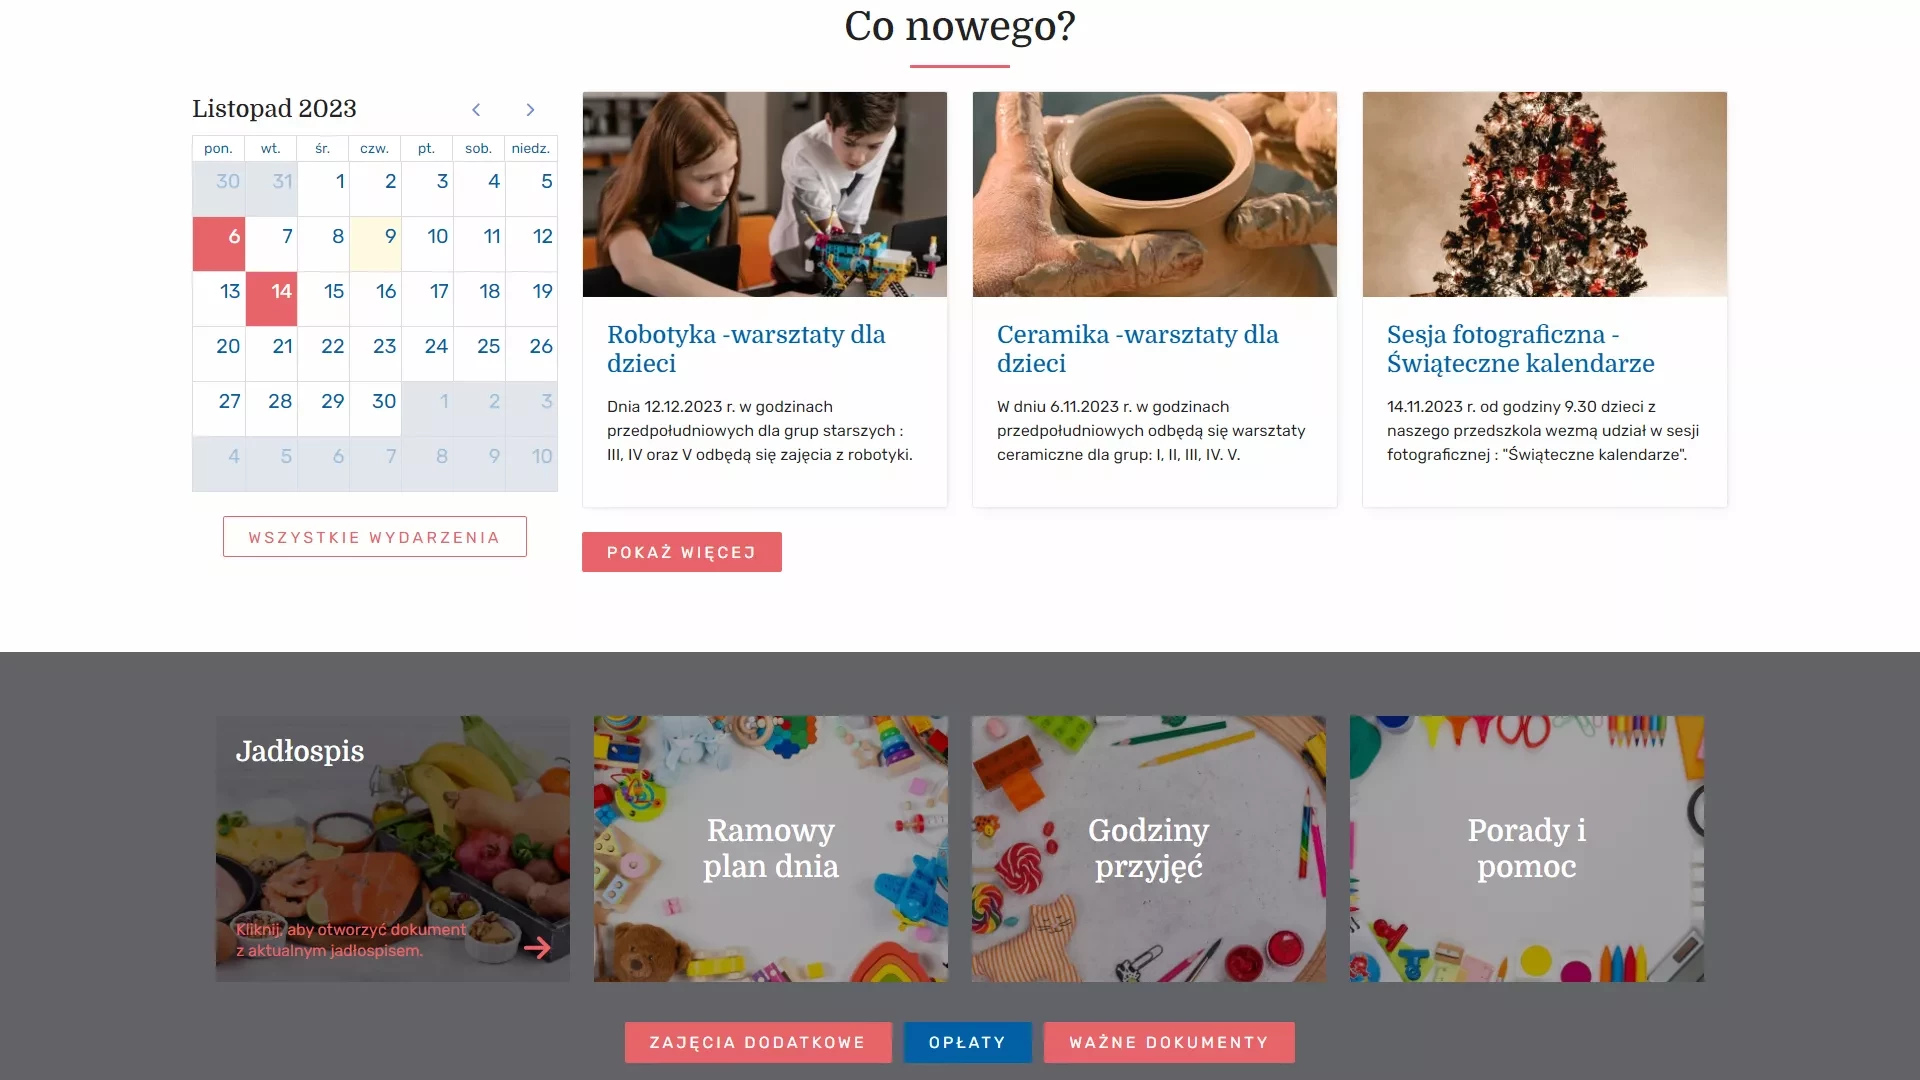Open Sesja fotograficzna - Świąteczne kalendarze article

1520,349
